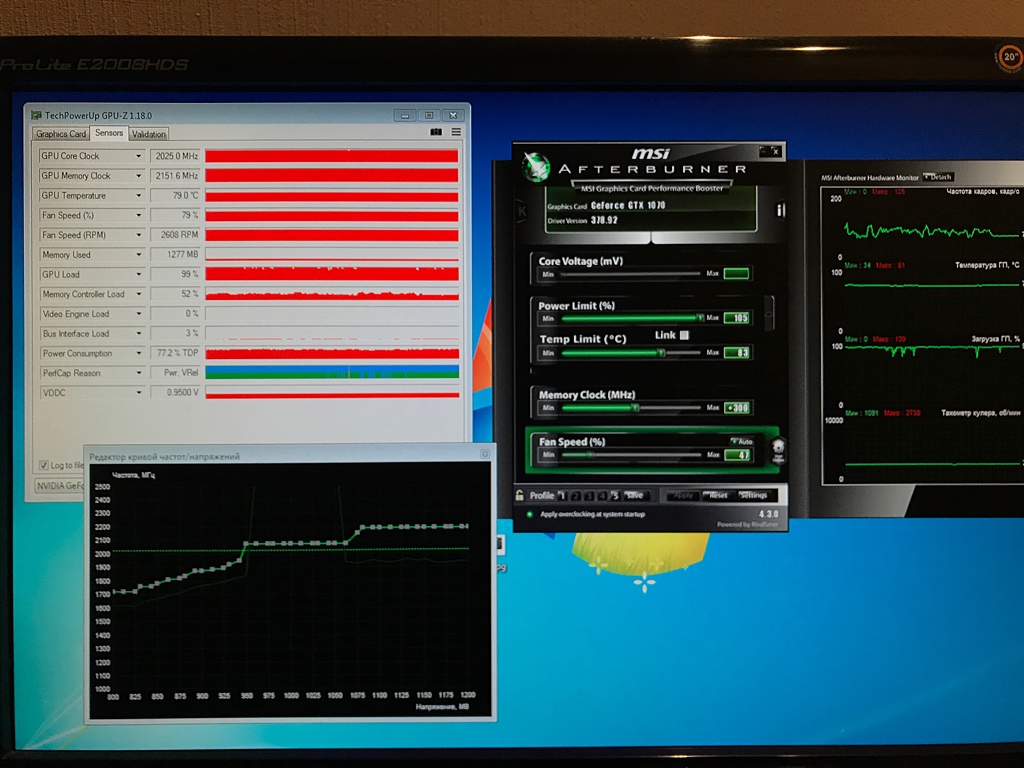
Task: Open the VDDC sensor dropdown
Action: click(x=138, y=392)
